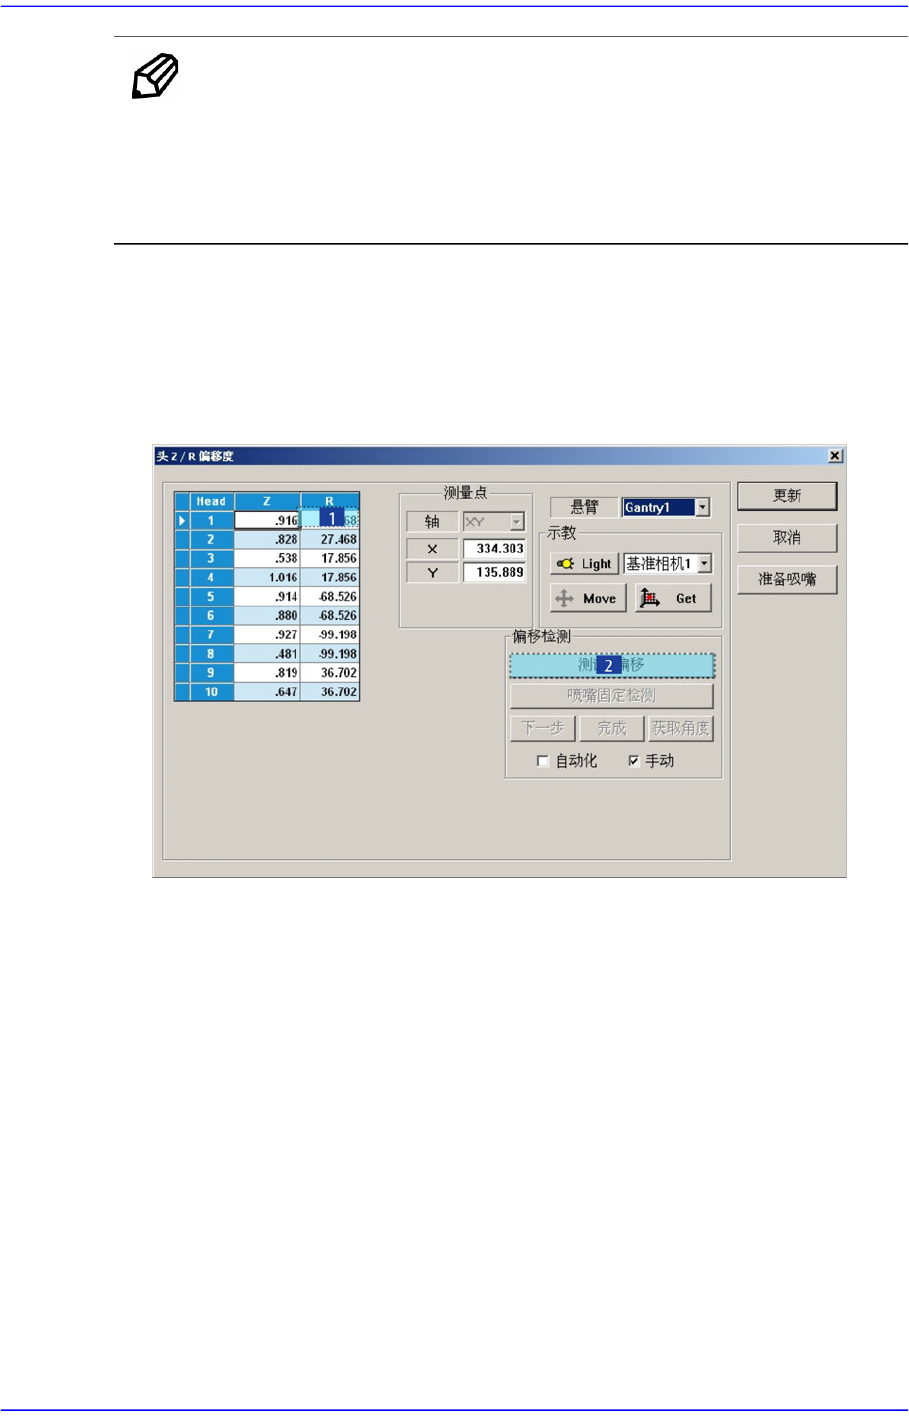Click the Head 10 row number cell
The width and height of the screenshot is (909, 1421).
click(x=211, y=692)
